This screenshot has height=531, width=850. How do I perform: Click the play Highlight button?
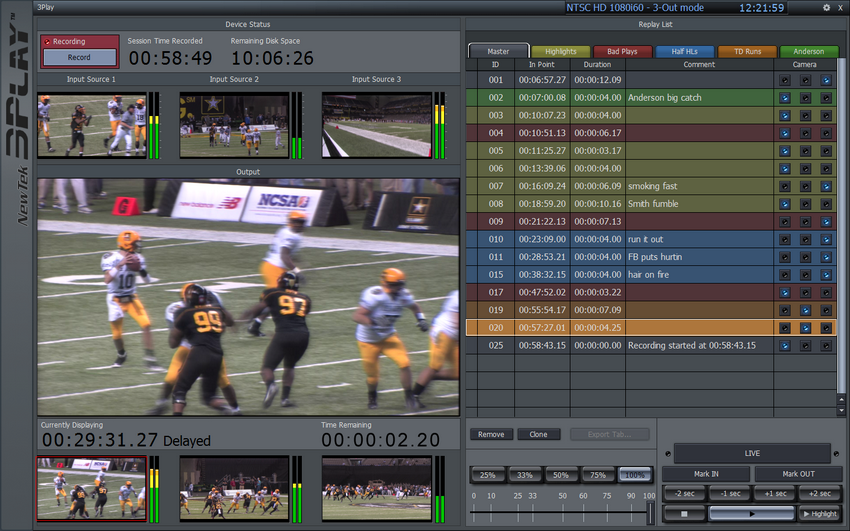(819, 513)
